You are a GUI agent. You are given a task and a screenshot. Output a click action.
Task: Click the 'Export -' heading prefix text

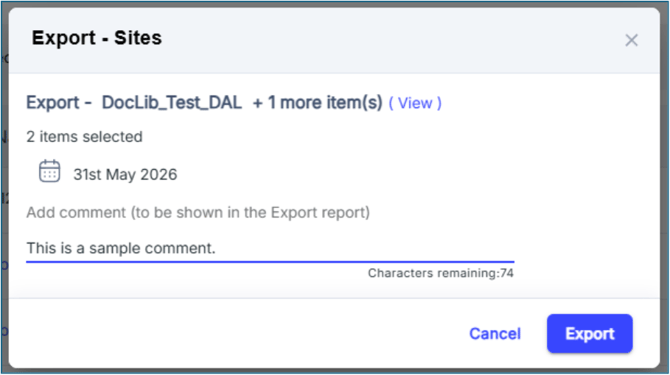pos(59,103)
